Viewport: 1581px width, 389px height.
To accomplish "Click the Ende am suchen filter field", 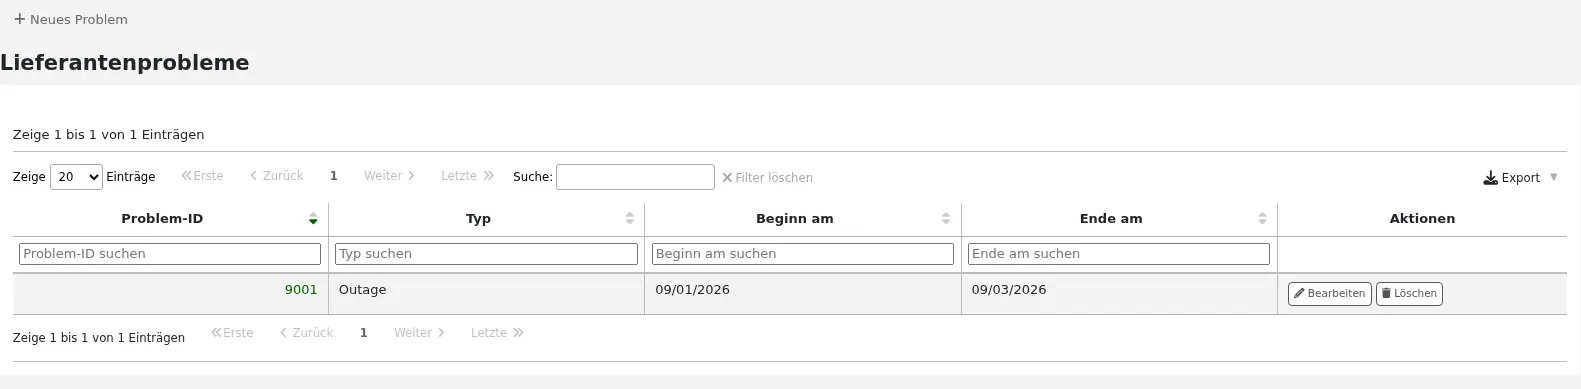I will [1119, 254].
